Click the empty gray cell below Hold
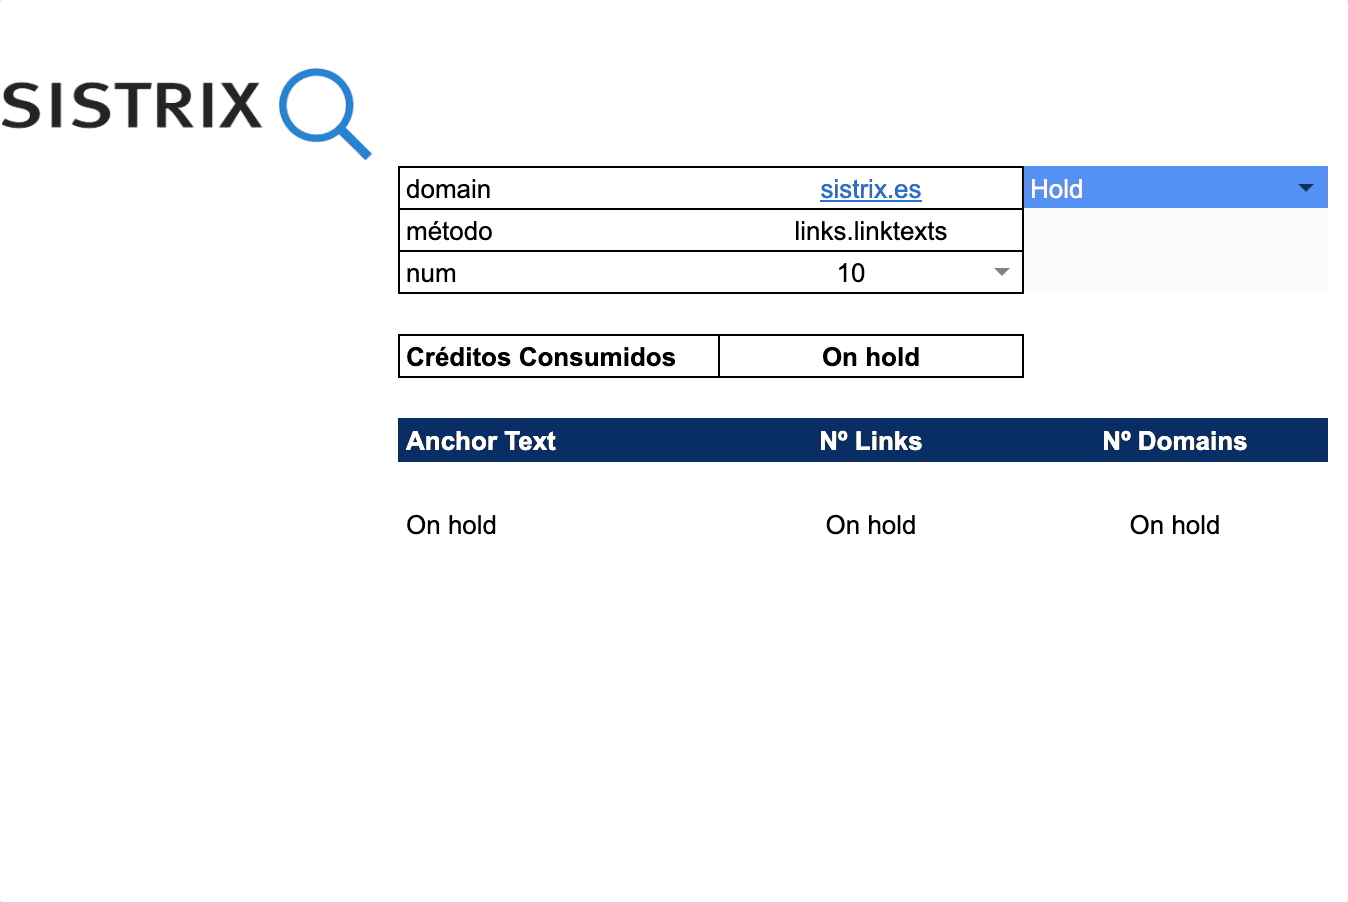 coord(1175,251)
